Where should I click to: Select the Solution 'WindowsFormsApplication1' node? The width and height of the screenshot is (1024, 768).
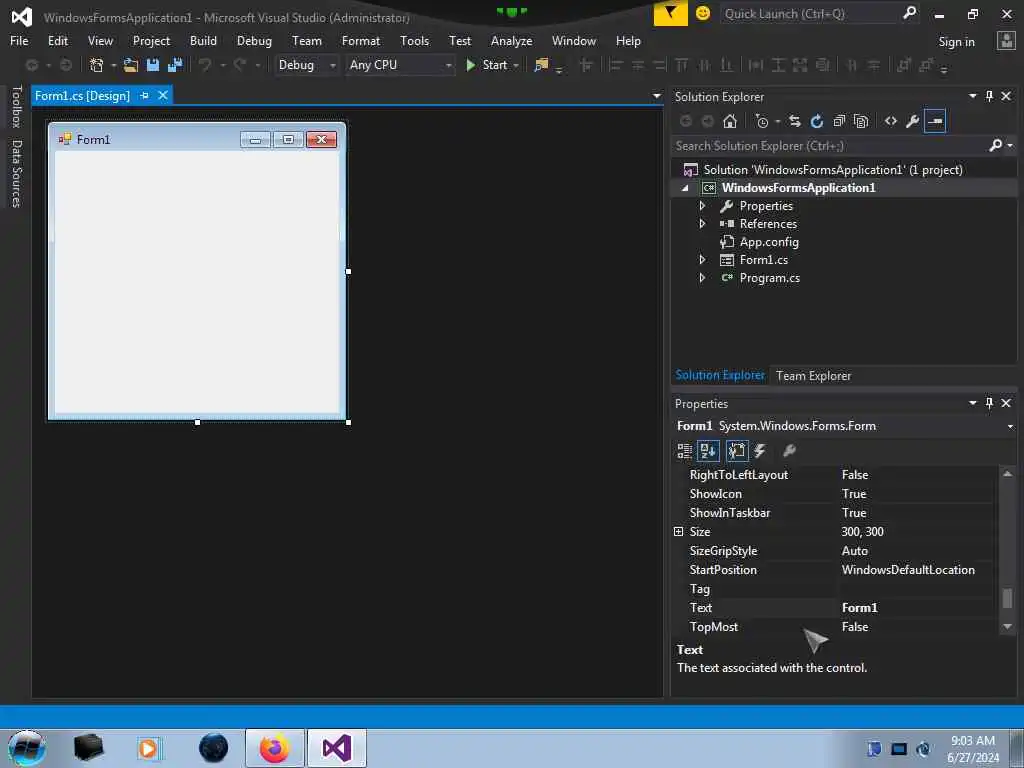tap(833, 170)
